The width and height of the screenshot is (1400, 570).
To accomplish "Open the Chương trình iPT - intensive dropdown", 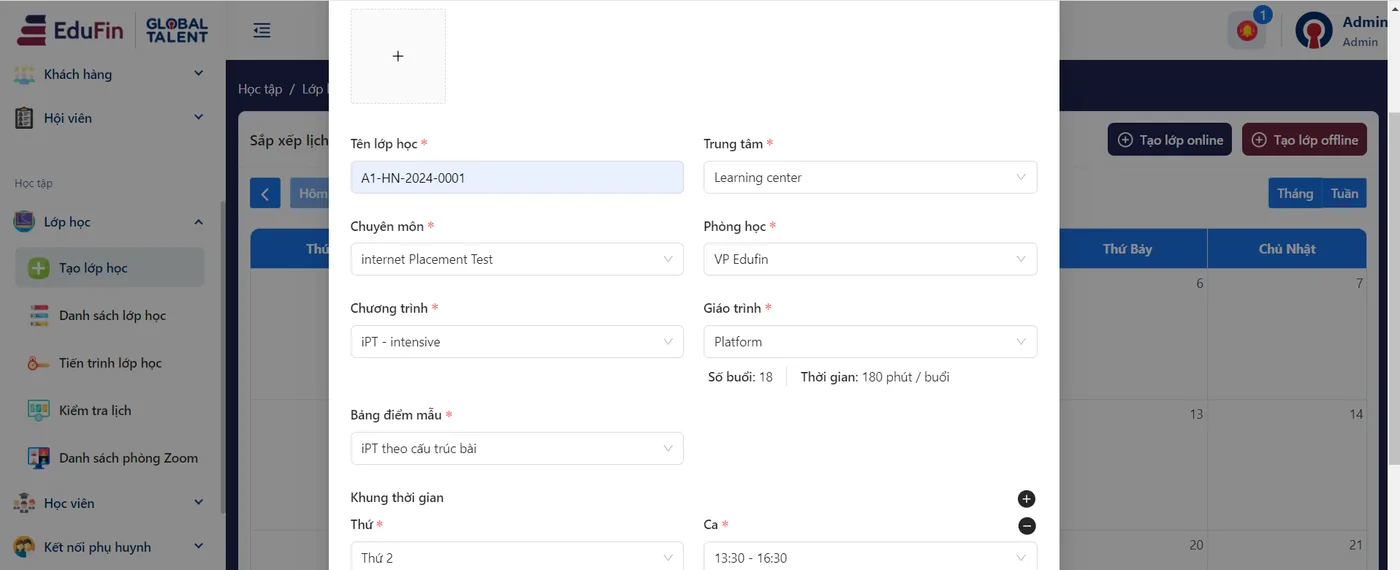I will (x=517, y=342).
